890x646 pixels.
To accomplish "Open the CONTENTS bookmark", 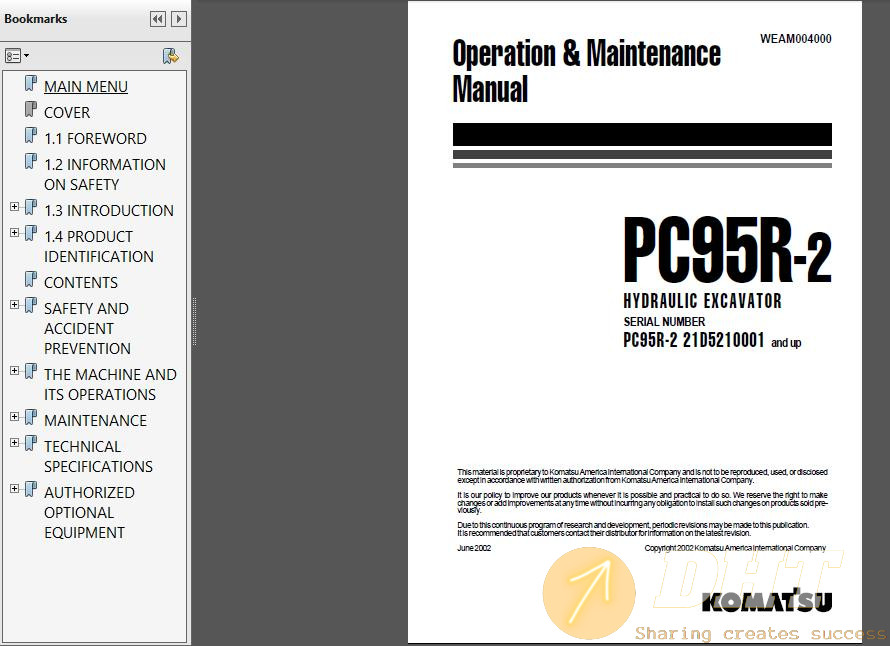I will [81, 283].
